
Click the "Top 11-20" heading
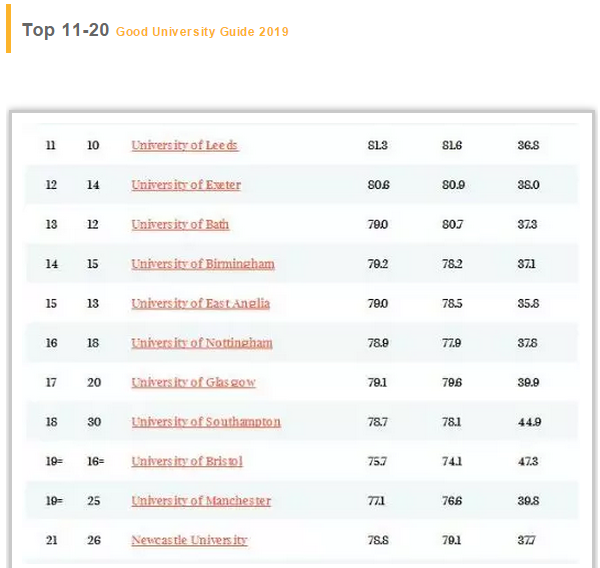(x=65, y=30)
